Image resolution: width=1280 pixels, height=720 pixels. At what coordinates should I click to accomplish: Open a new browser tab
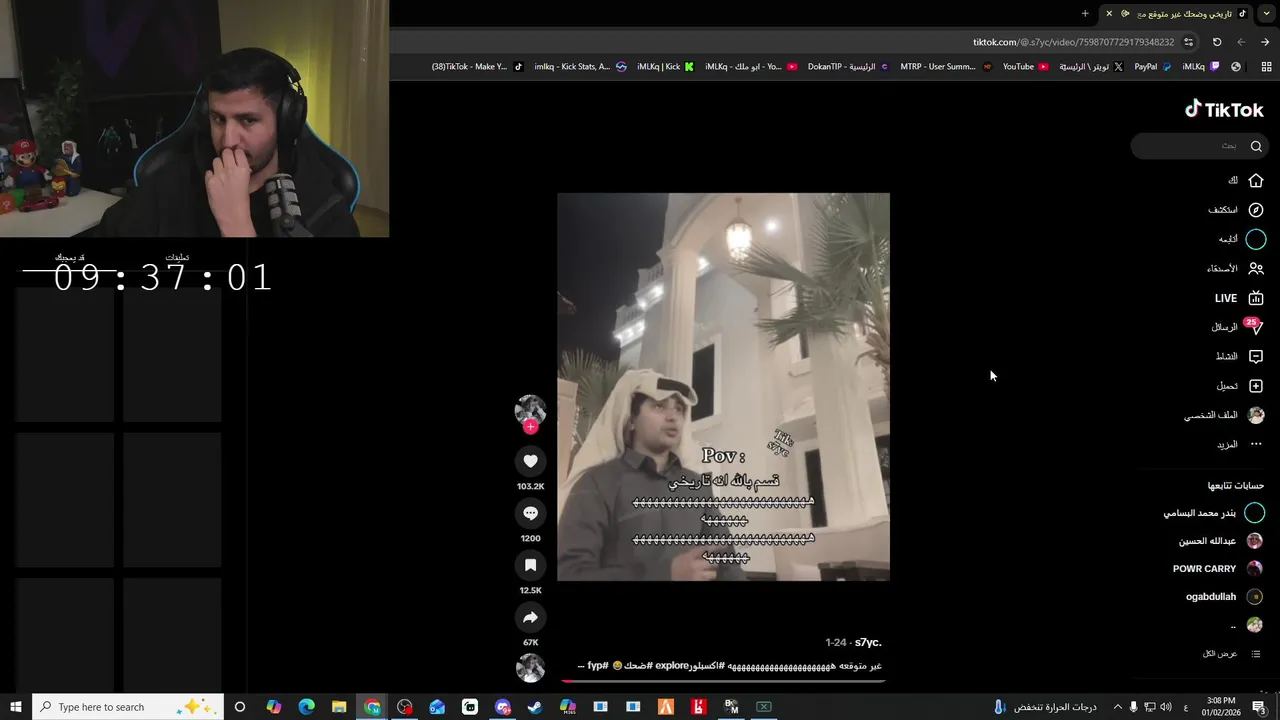[1085, 13]
